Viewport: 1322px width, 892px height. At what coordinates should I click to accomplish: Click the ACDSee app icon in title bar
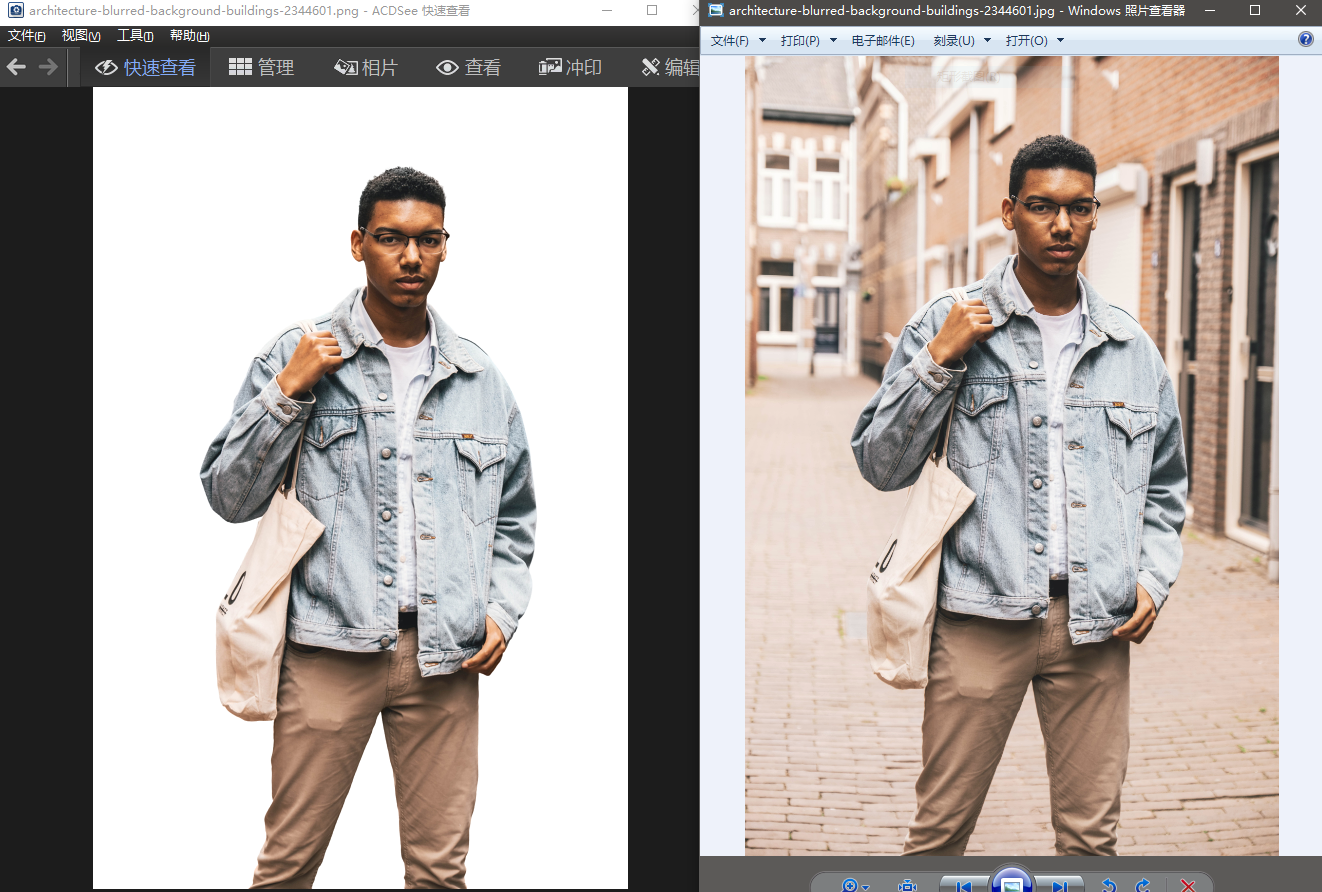(x=15, y=11)
